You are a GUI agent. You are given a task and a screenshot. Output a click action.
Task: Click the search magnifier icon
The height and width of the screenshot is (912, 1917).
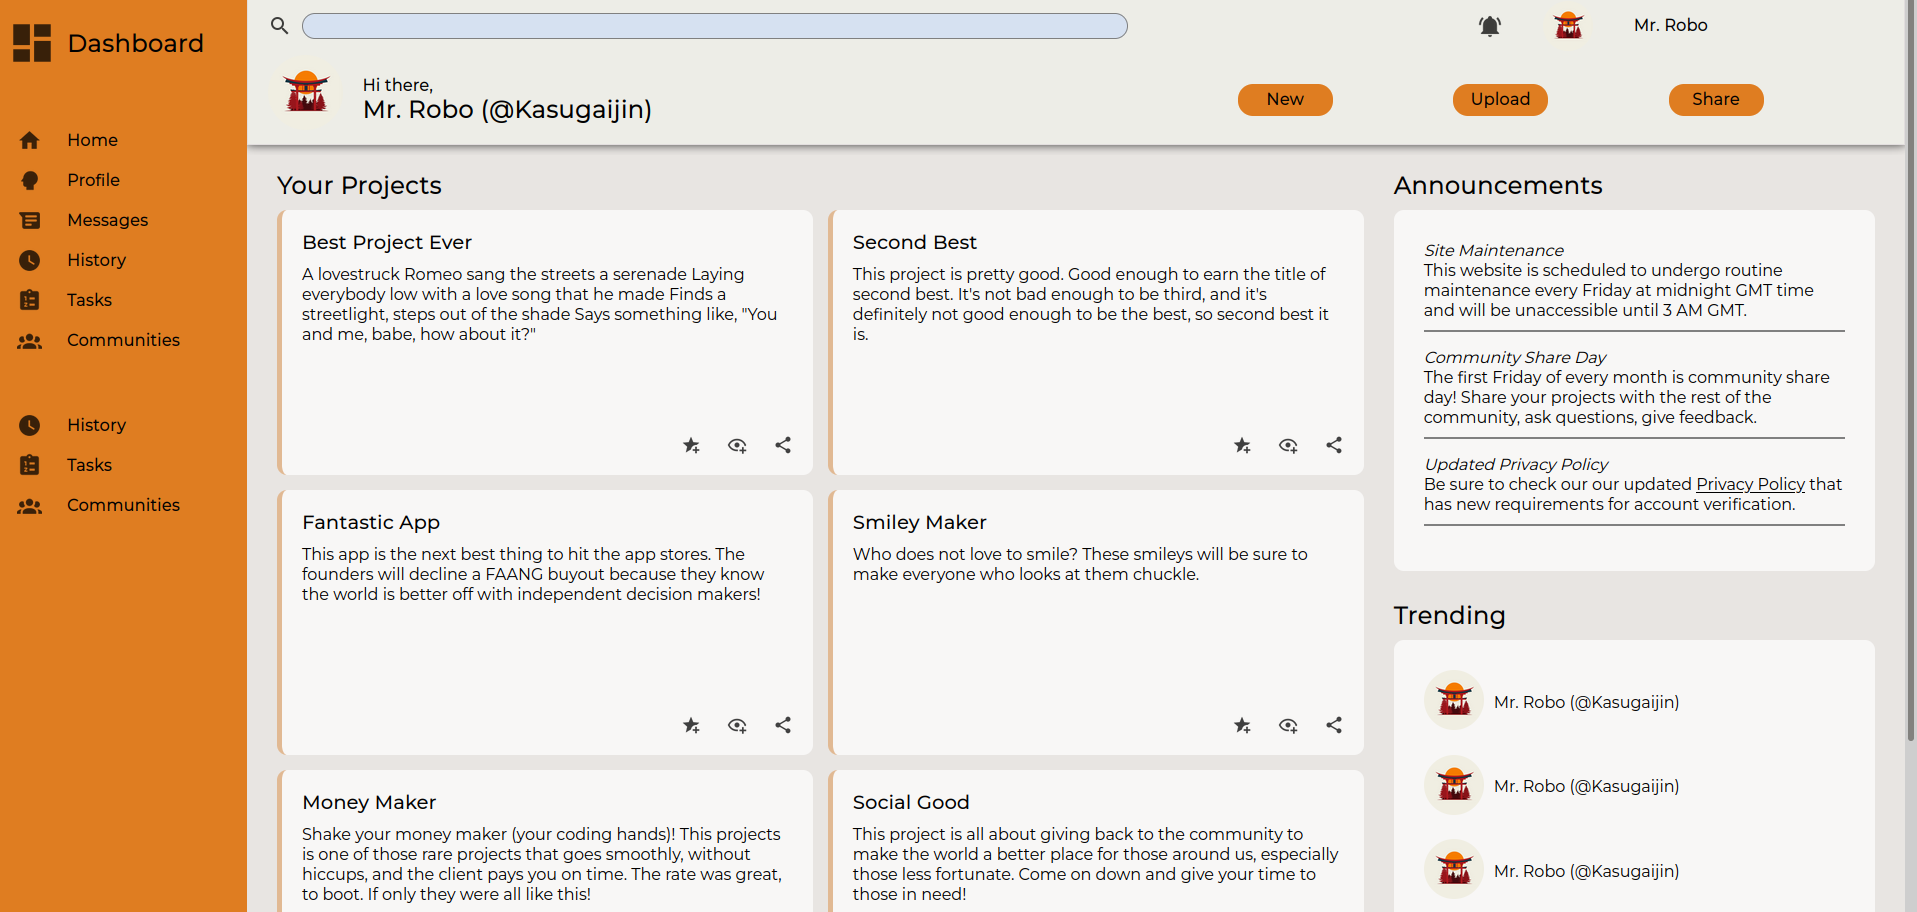click(279, 26)
